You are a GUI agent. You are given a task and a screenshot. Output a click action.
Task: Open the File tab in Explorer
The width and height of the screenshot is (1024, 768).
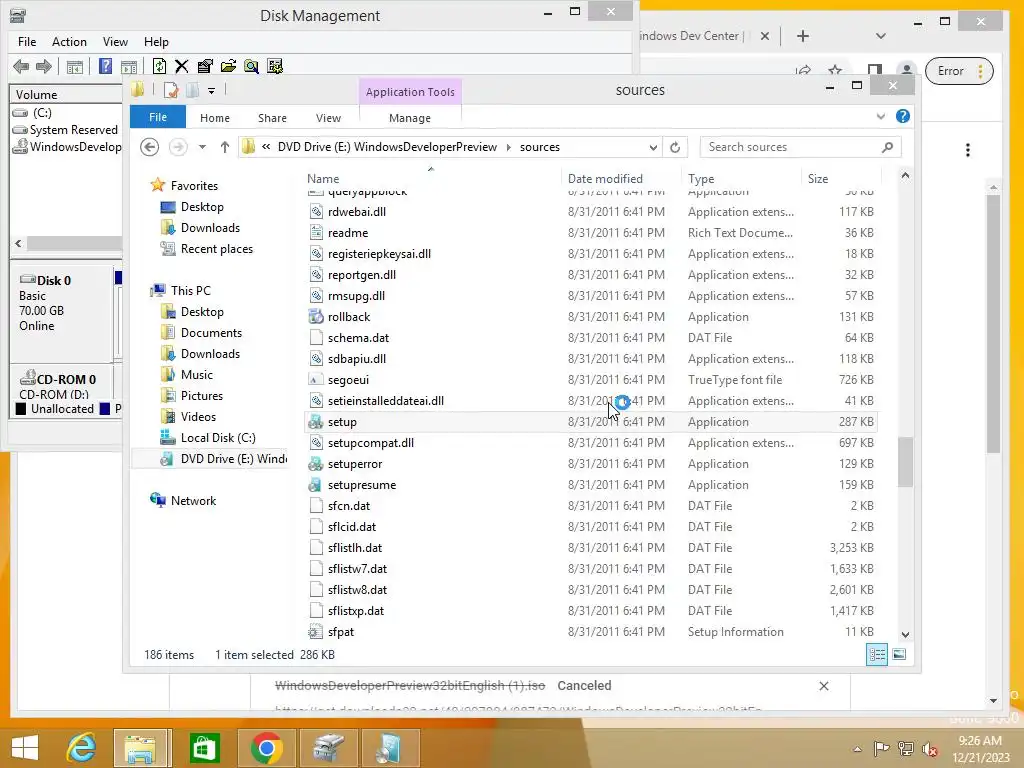[158, 117]
